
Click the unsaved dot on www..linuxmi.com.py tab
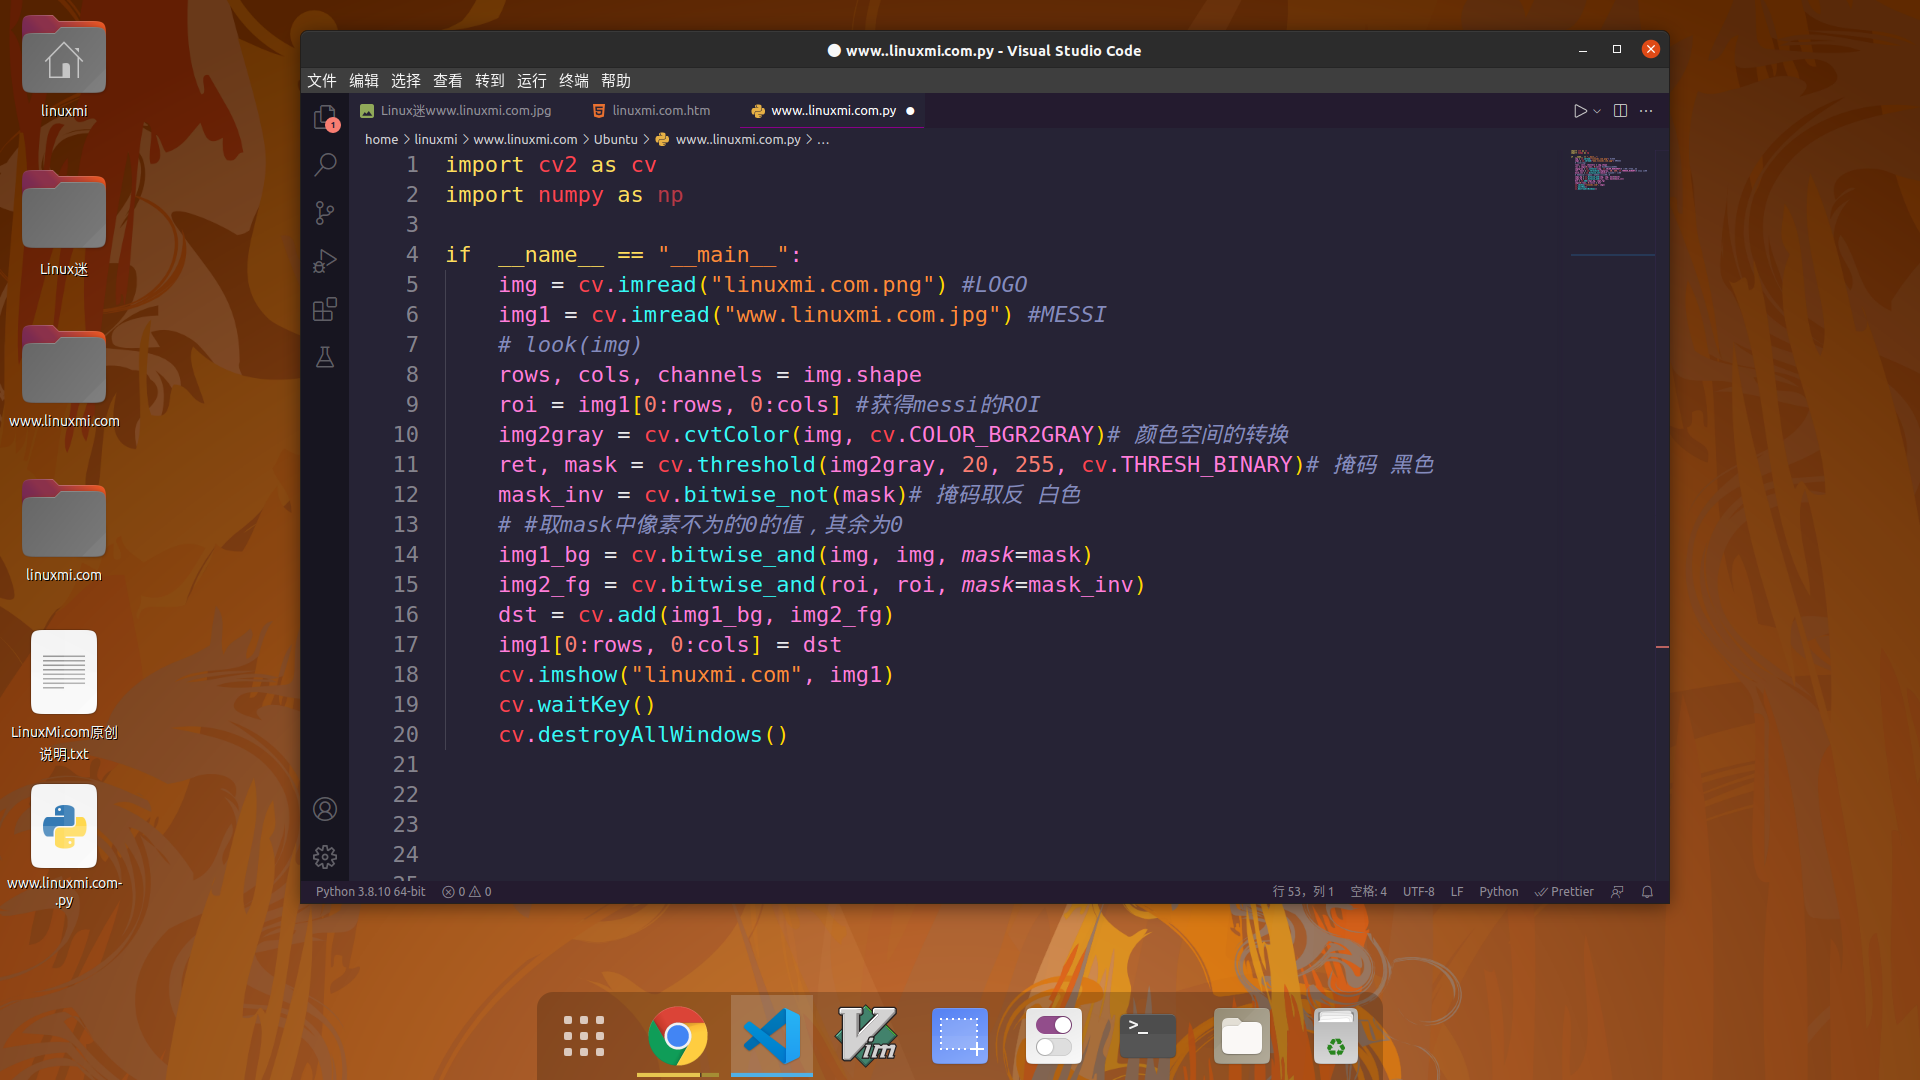(911, 111)
